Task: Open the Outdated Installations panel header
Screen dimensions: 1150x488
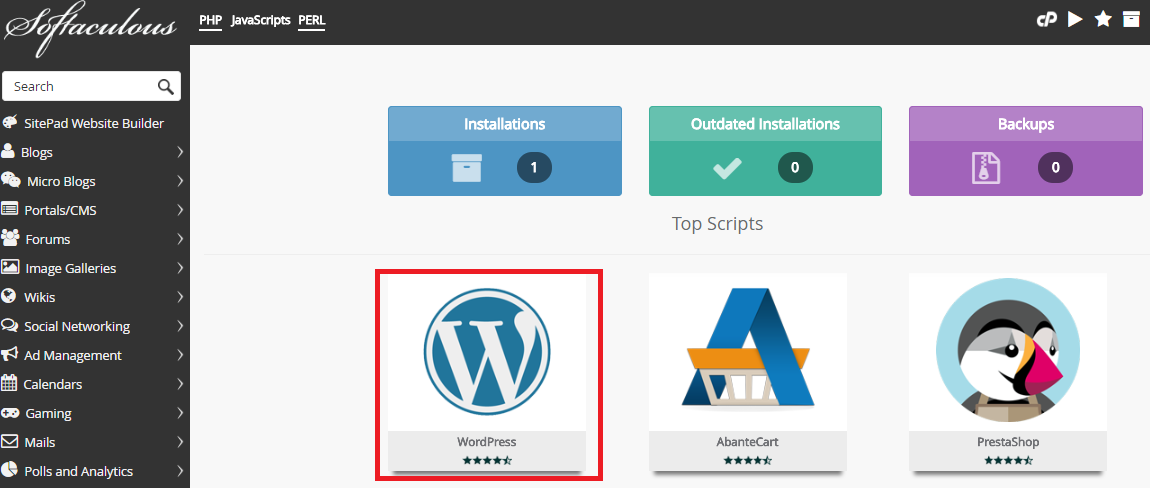Action: pos(765,124)
